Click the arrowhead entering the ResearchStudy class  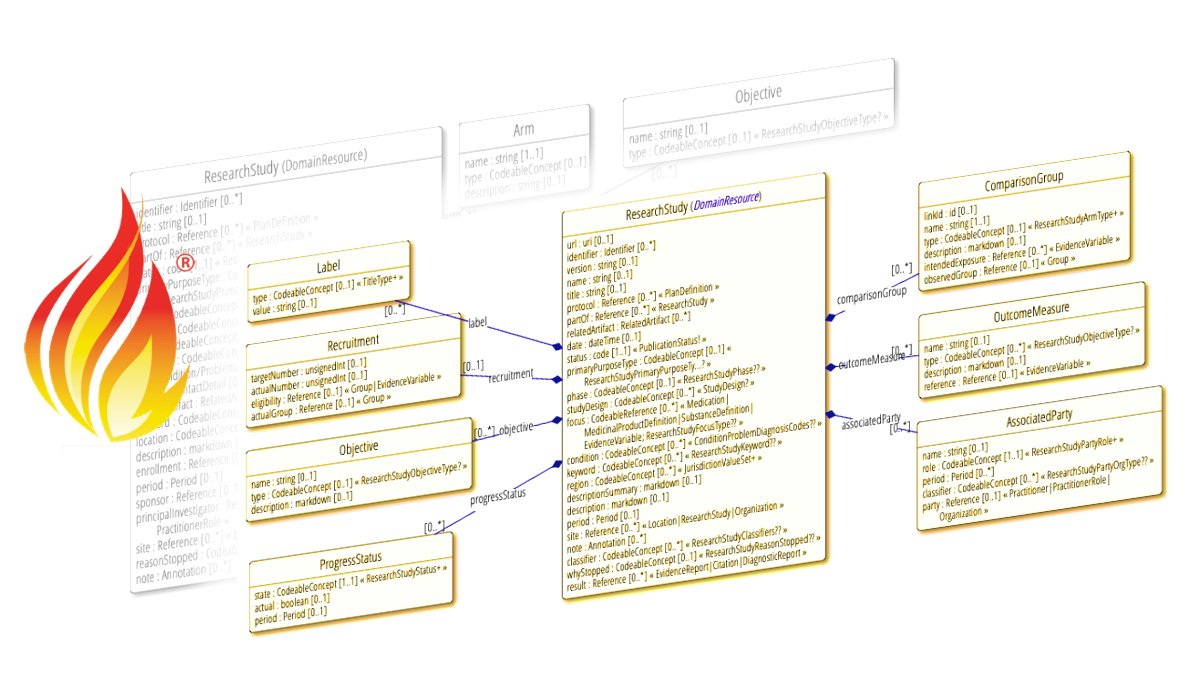pos(556,347)
